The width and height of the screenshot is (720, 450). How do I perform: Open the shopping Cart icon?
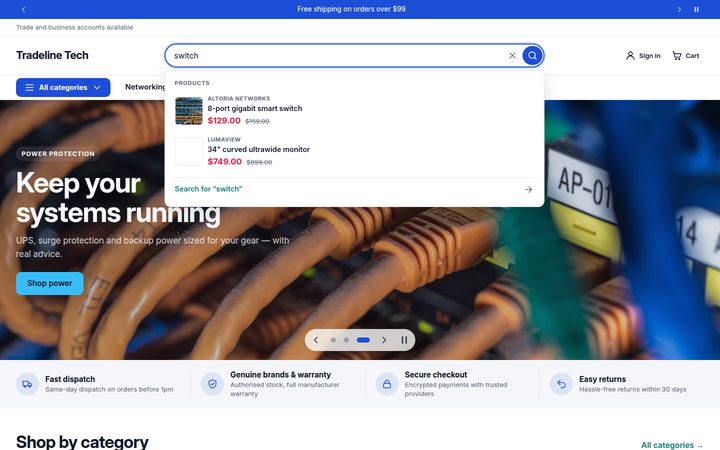677,56
